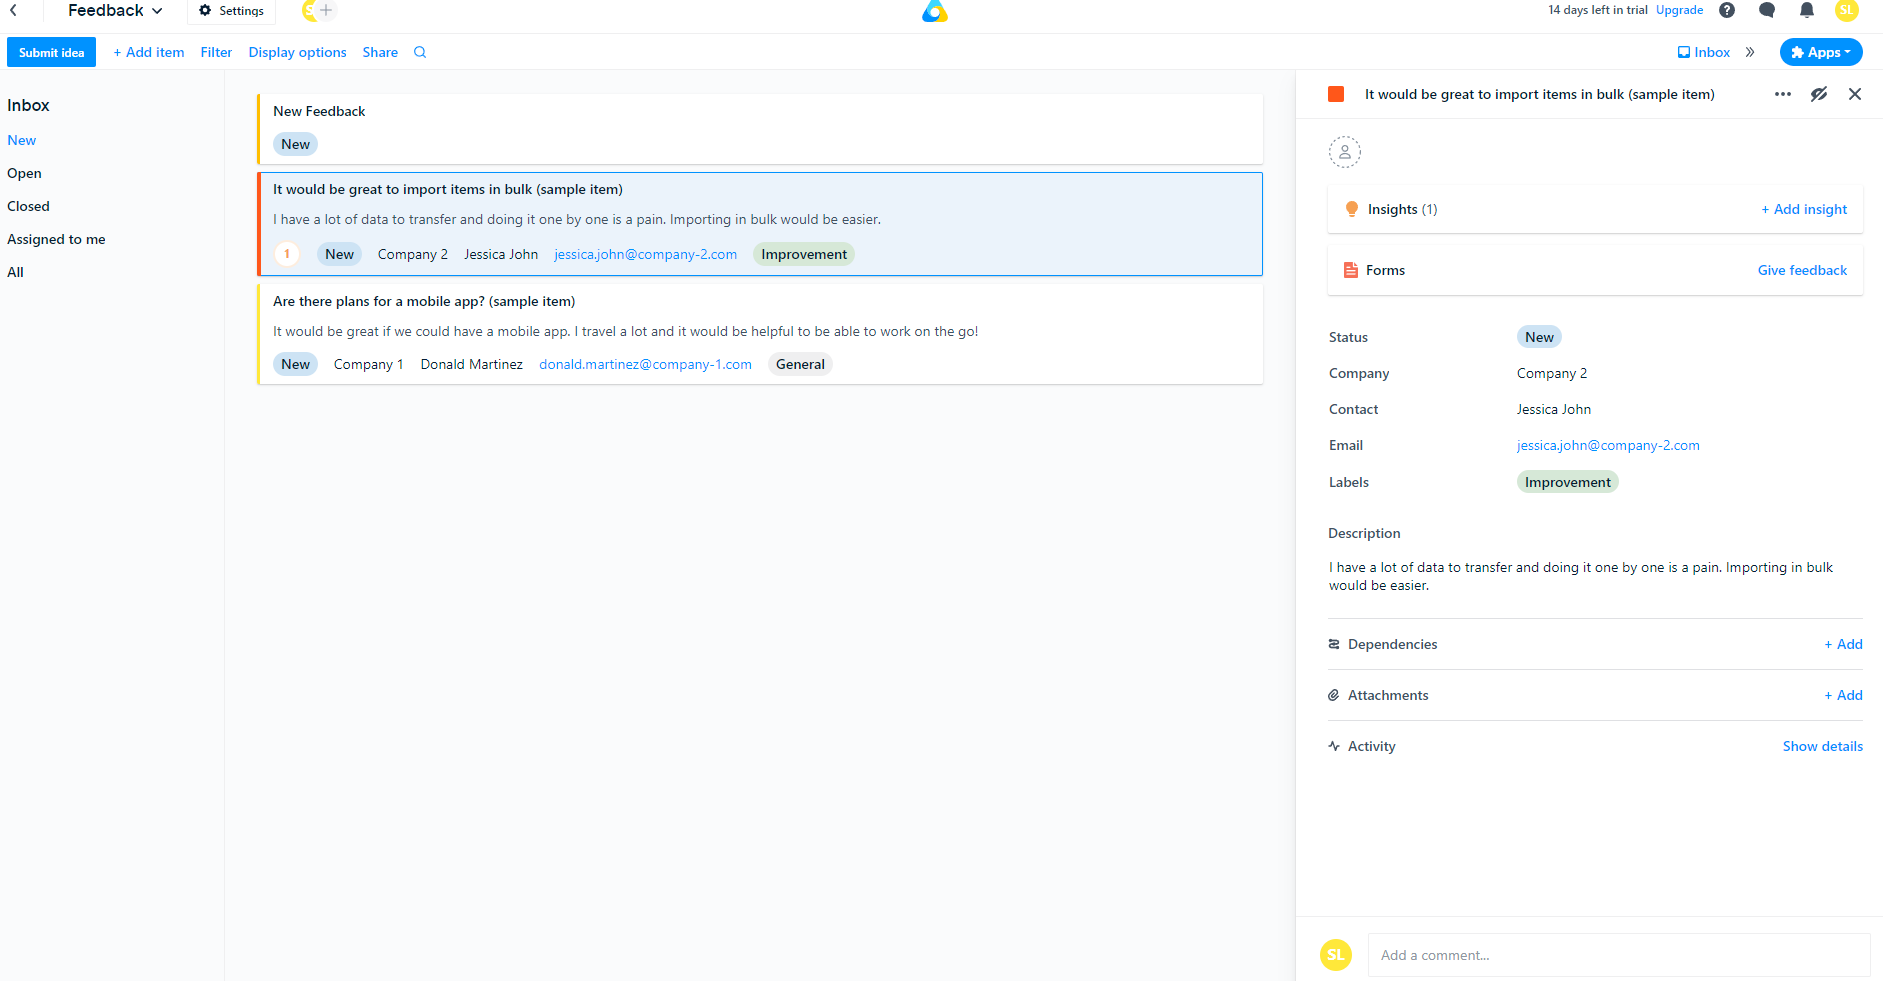Close the item detail panel
Screen dimensions: 1883x981
coord(1855,94)
